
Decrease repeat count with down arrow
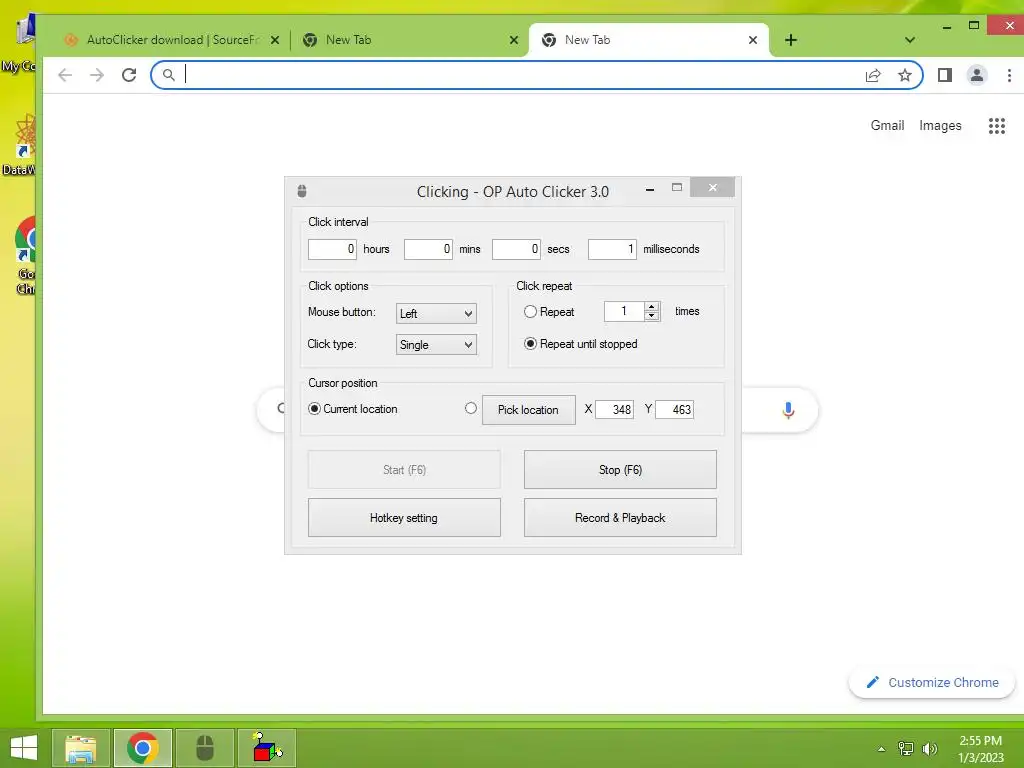[x=652, y=316]
